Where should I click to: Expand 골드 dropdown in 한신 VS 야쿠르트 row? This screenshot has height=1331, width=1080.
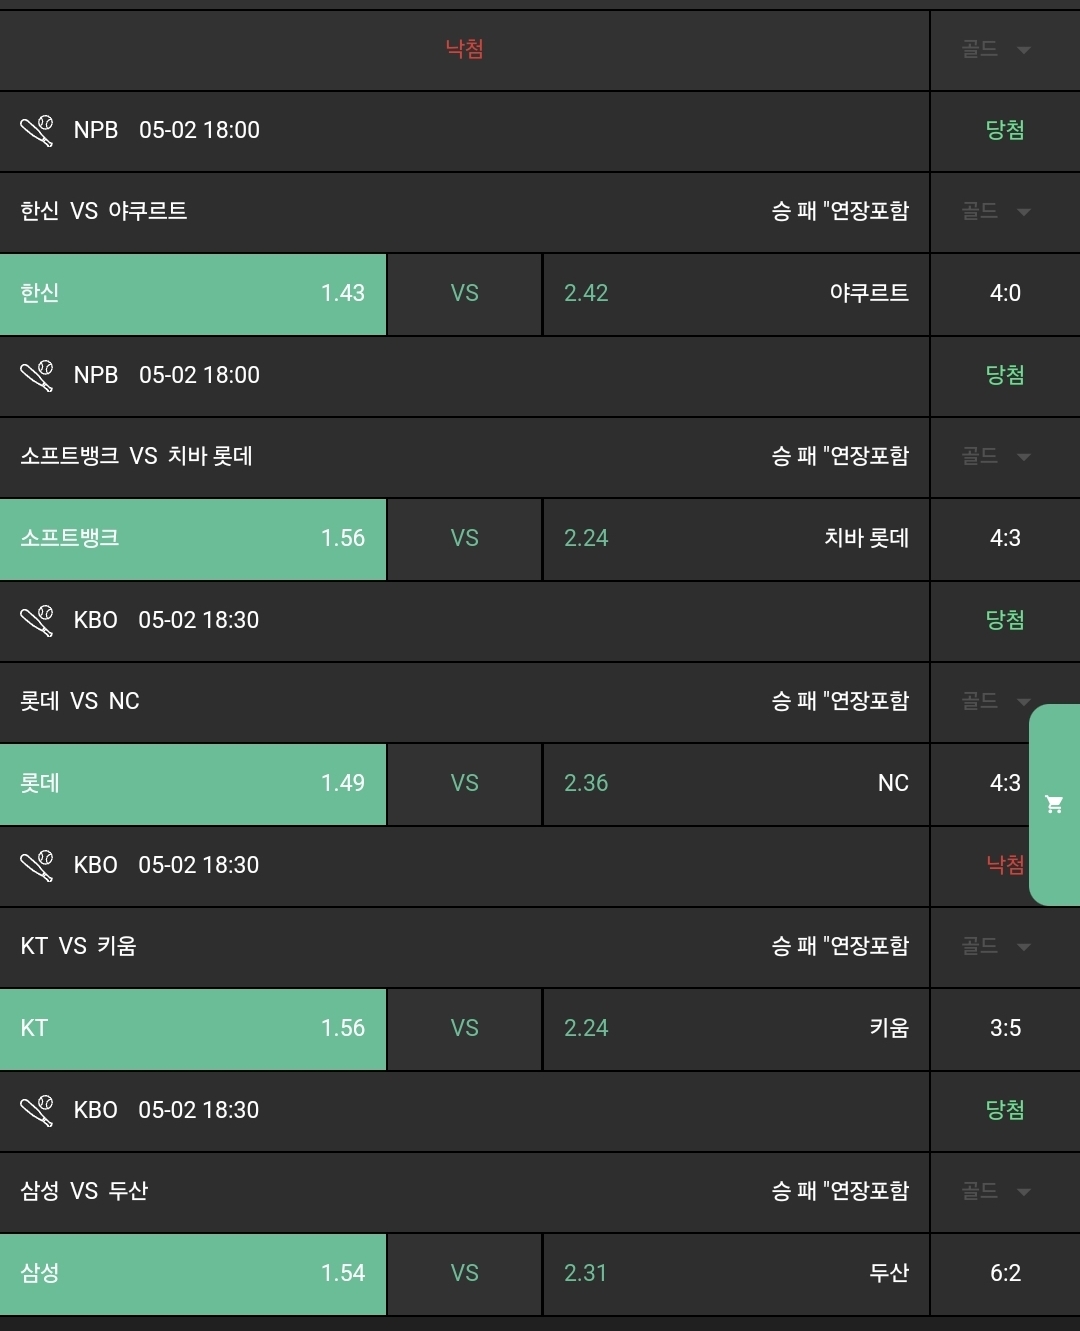click(996, 211)
